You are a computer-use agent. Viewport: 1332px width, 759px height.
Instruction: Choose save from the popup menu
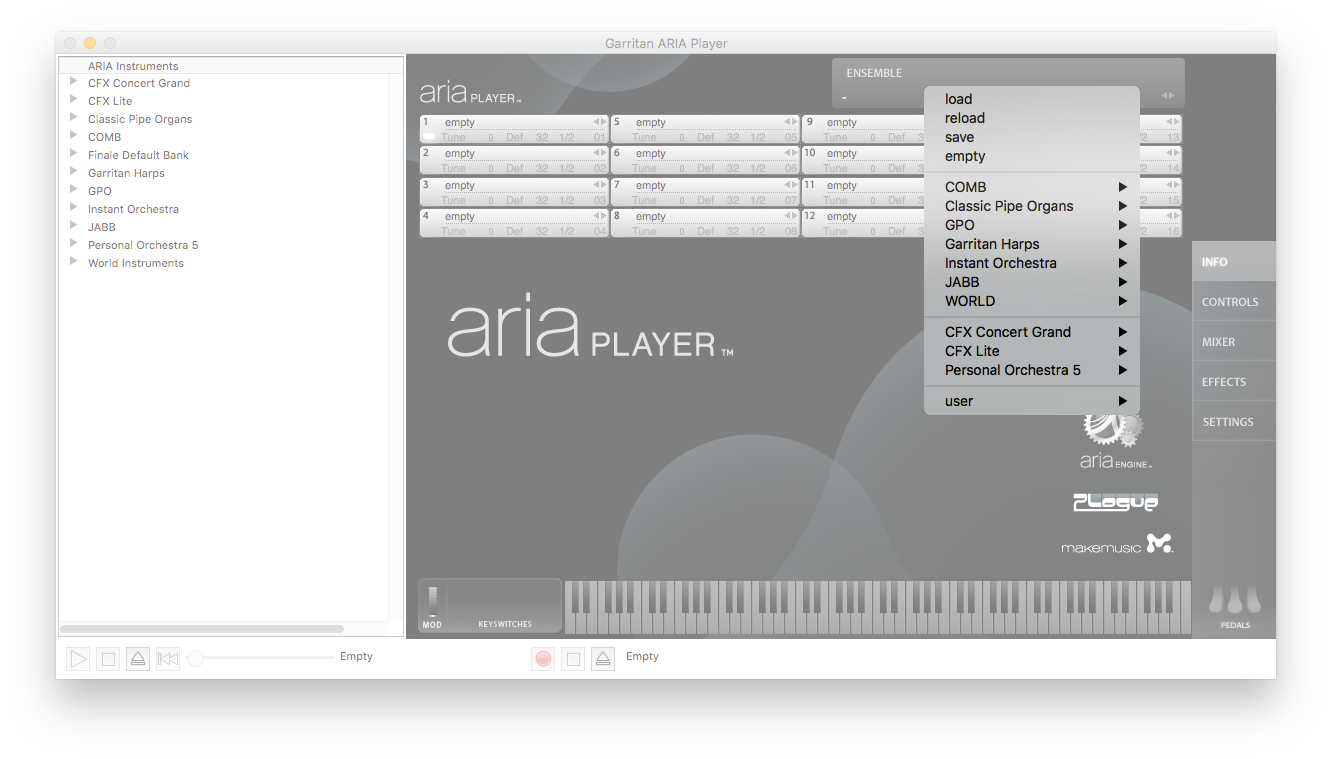click(x=1032, y=137)
